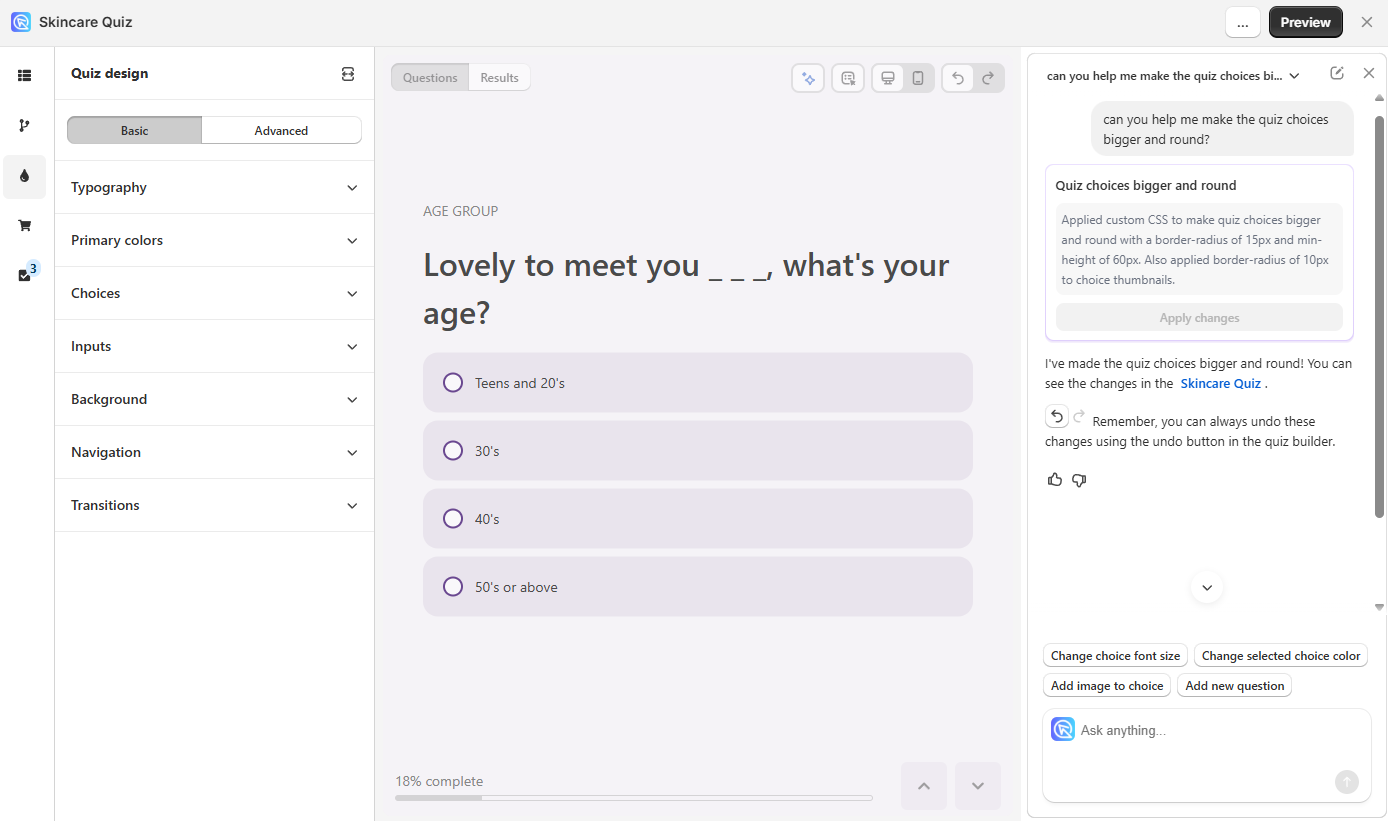Open the Skincare Quiz link in chat
Image resolution: width=1388 pixels, height=821 pixels.
[1220, 383]
